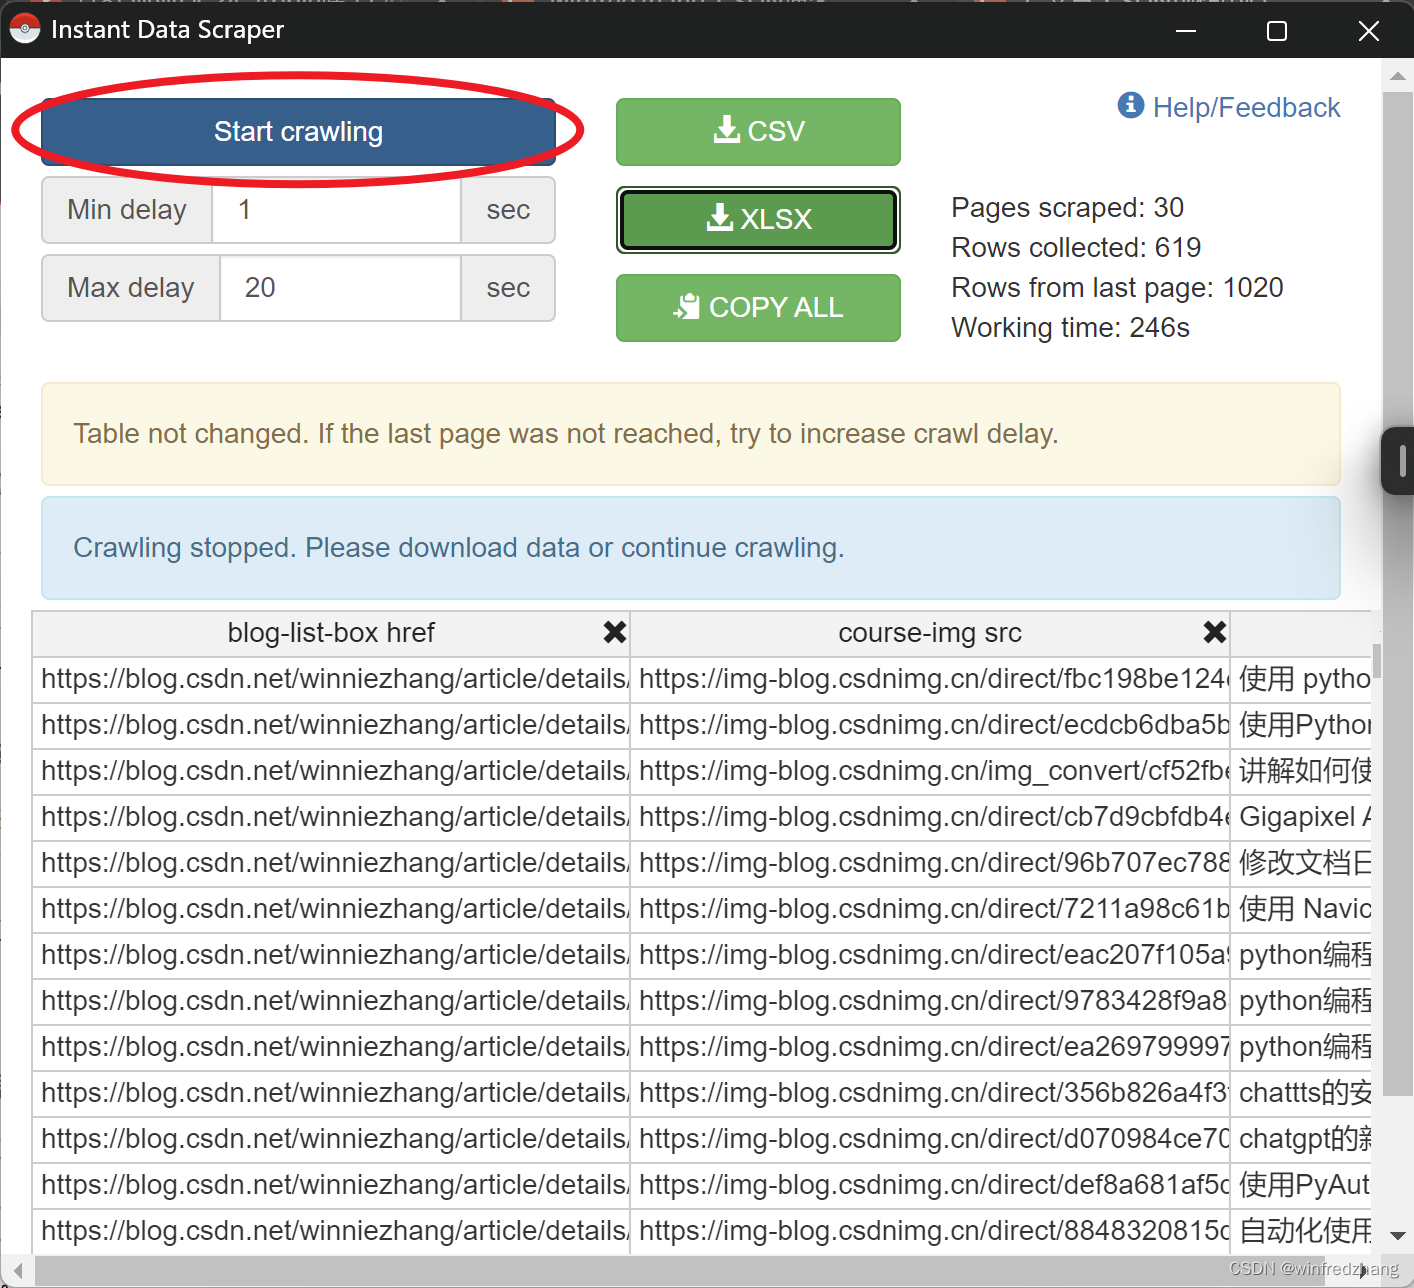Maximize the Instant Data Scraper window
This screenshot has width=1414, height=1288.
point(1277,31)
